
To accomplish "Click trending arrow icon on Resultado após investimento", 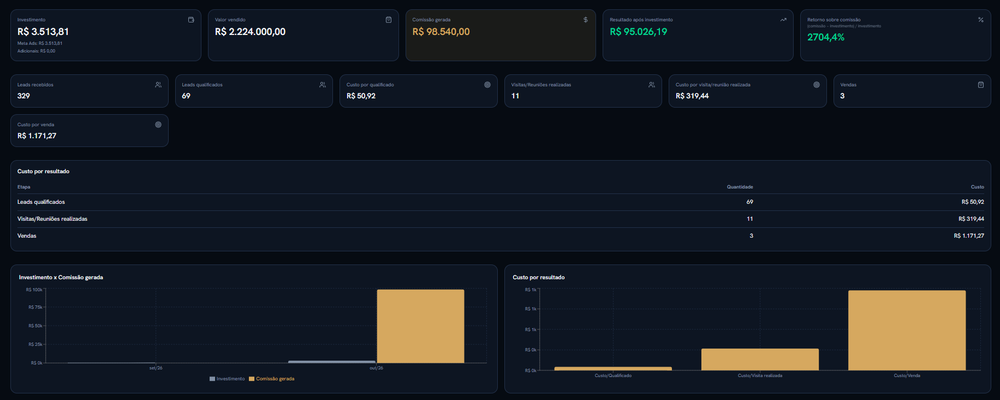I will click(x=783, y=20).
